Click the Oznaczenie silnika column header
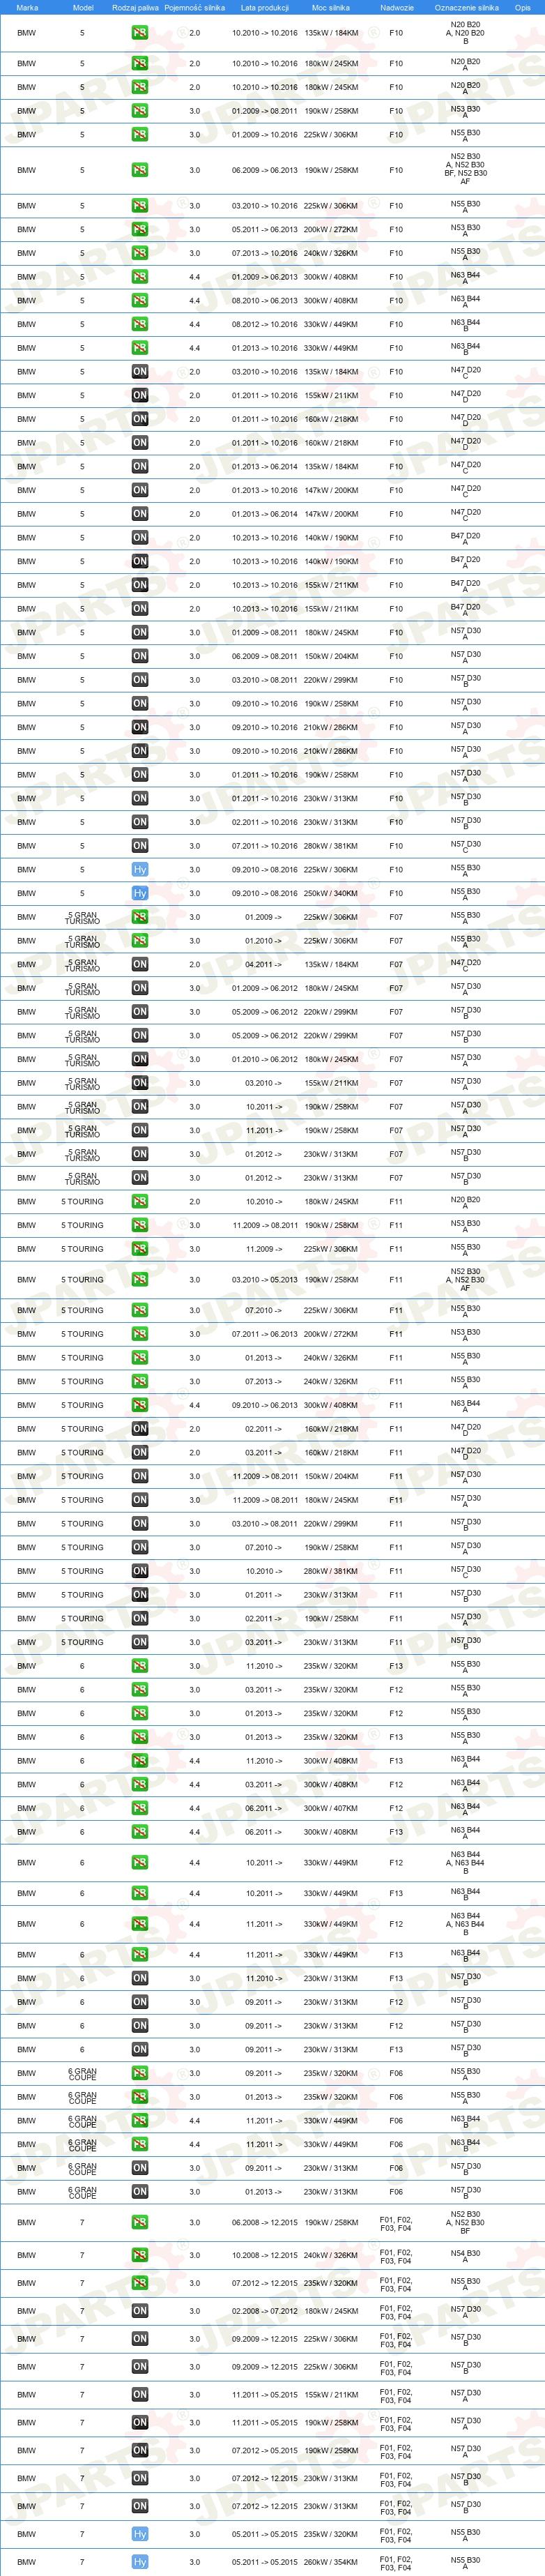Screen dimensions: 545x2576 [x=466, y=7]
